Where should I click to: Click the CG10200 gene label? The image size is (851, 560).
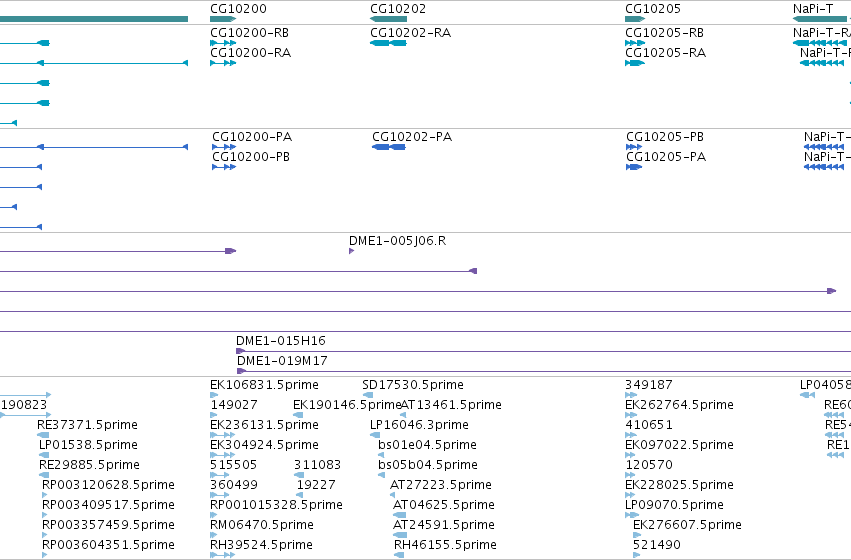238,9
